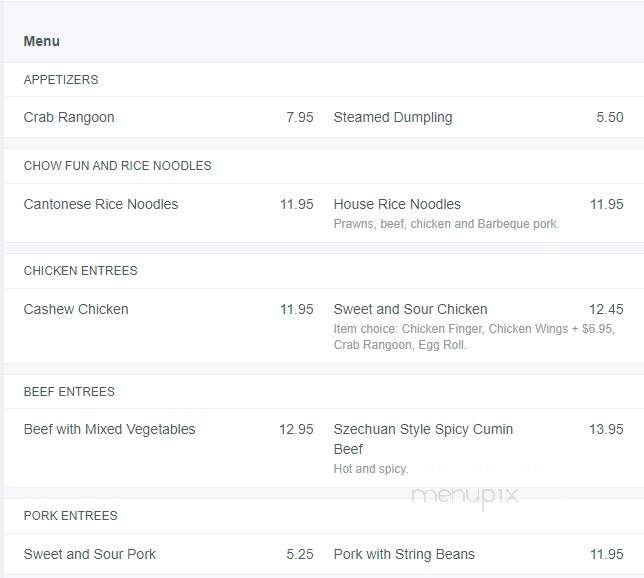This screenshot has width=644, height=578.
Task: Click the 13.95 price for Cumin Beef
Action: point(605,429)
